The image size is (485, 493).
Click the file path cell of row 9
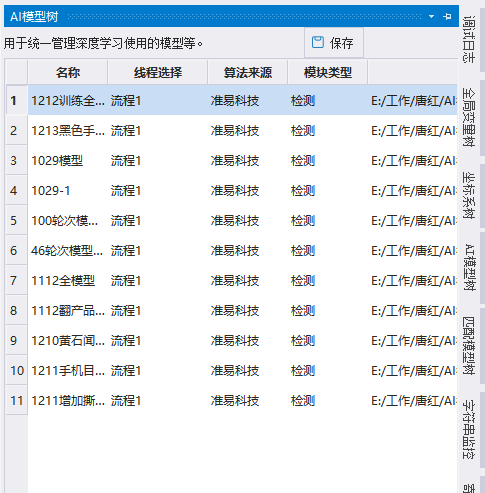412,341
